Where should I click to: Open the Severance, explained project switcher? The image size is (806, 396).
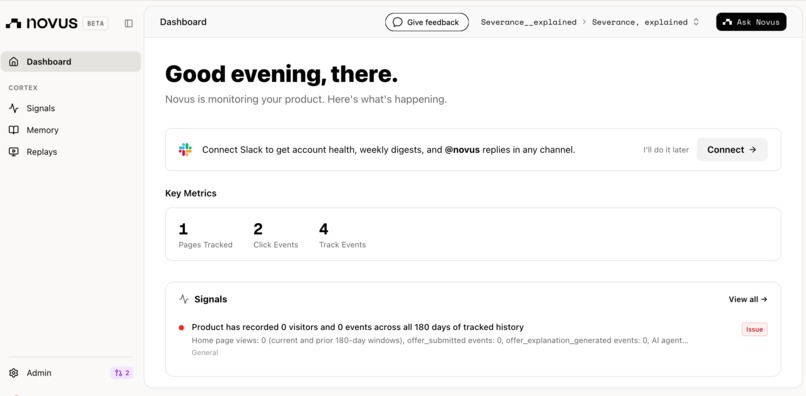point(646,22)
